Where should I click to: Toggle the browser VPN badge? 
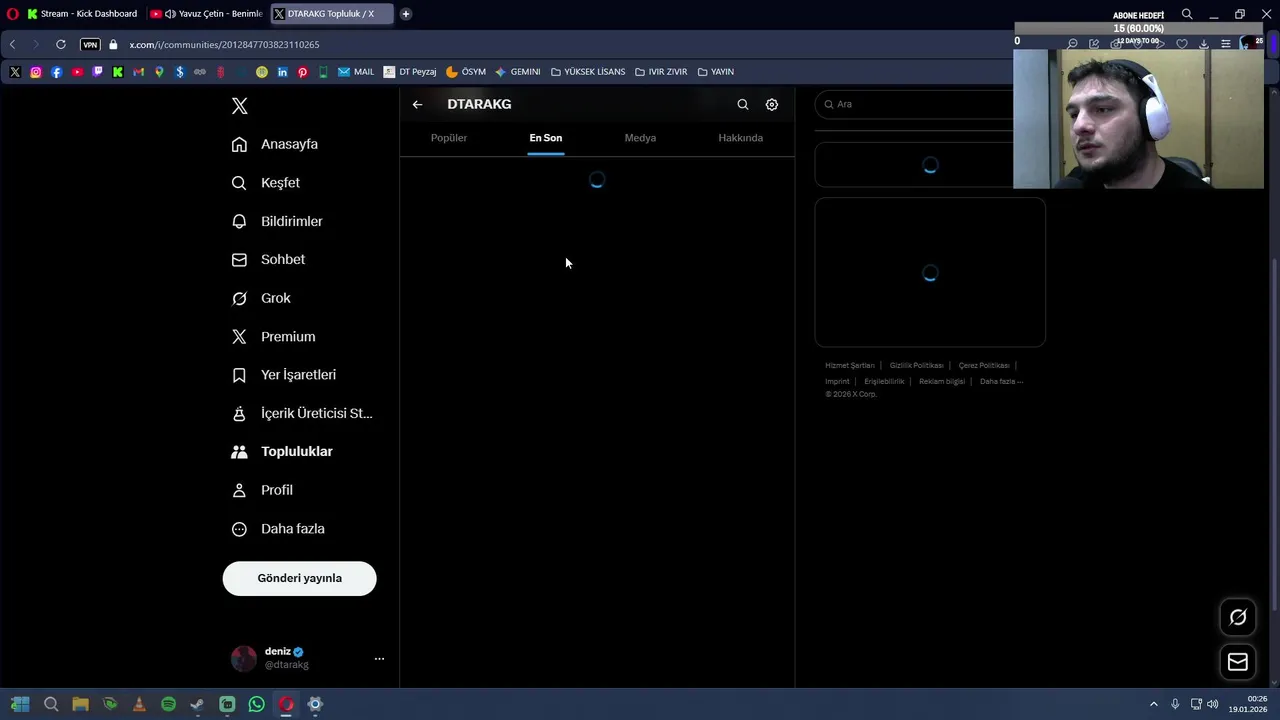[90, 45]
